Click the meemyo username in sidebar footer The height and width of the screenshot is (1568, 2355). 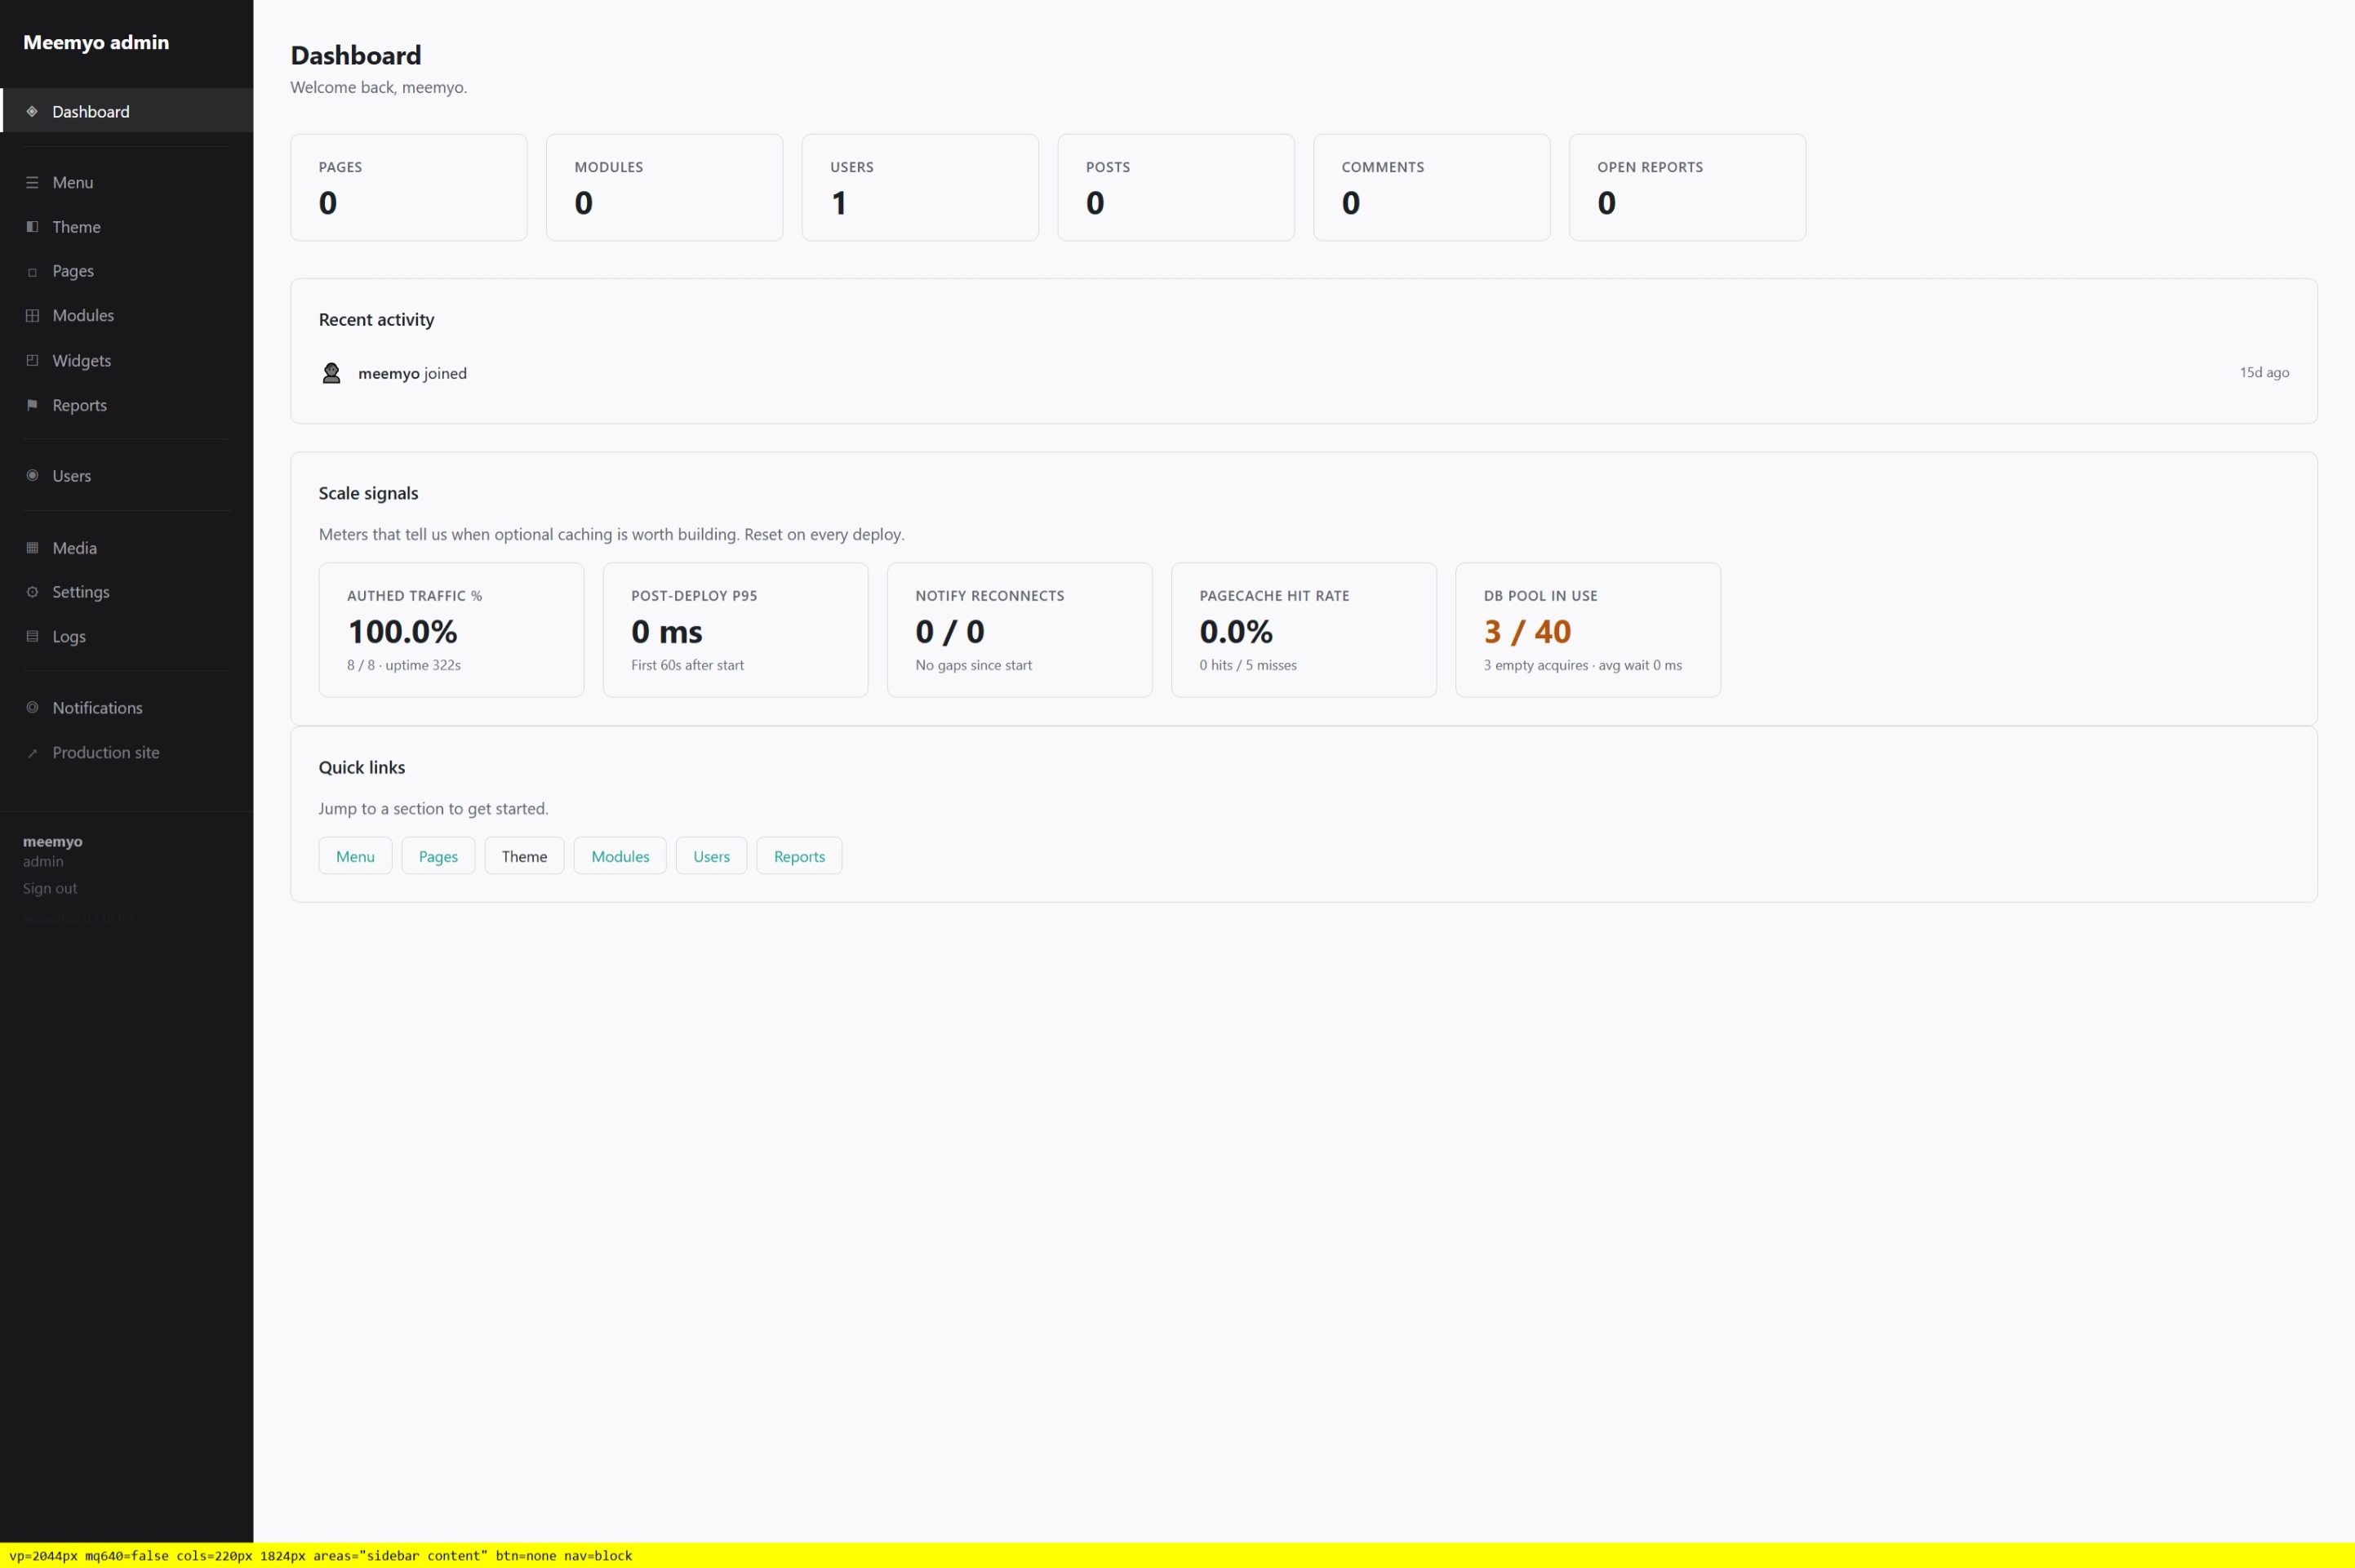coord(53,842)
